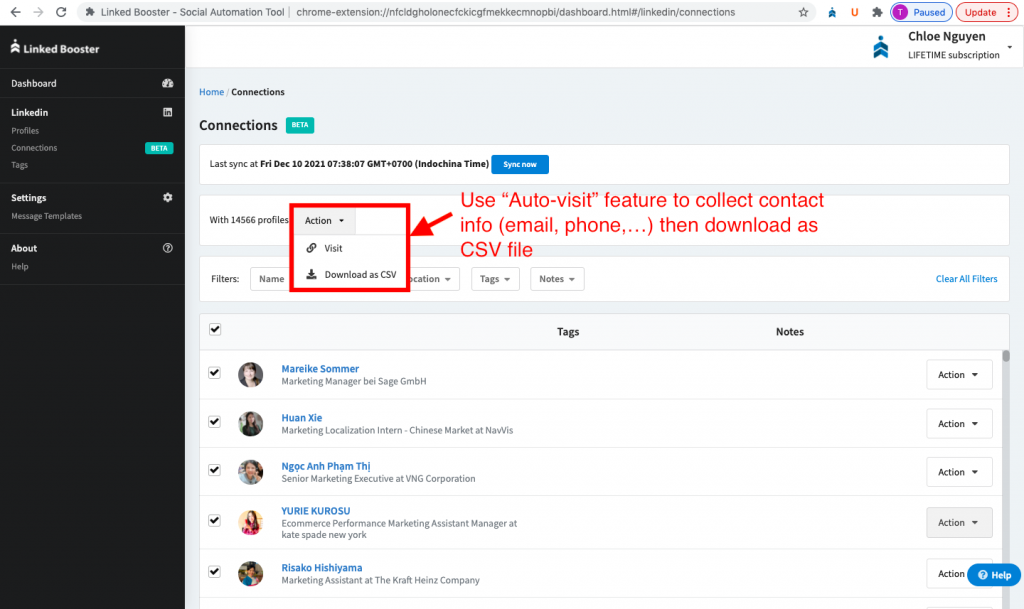Click the browser back arrow
The width and height of the screenshot is (1024, 609).
(16, 12)
